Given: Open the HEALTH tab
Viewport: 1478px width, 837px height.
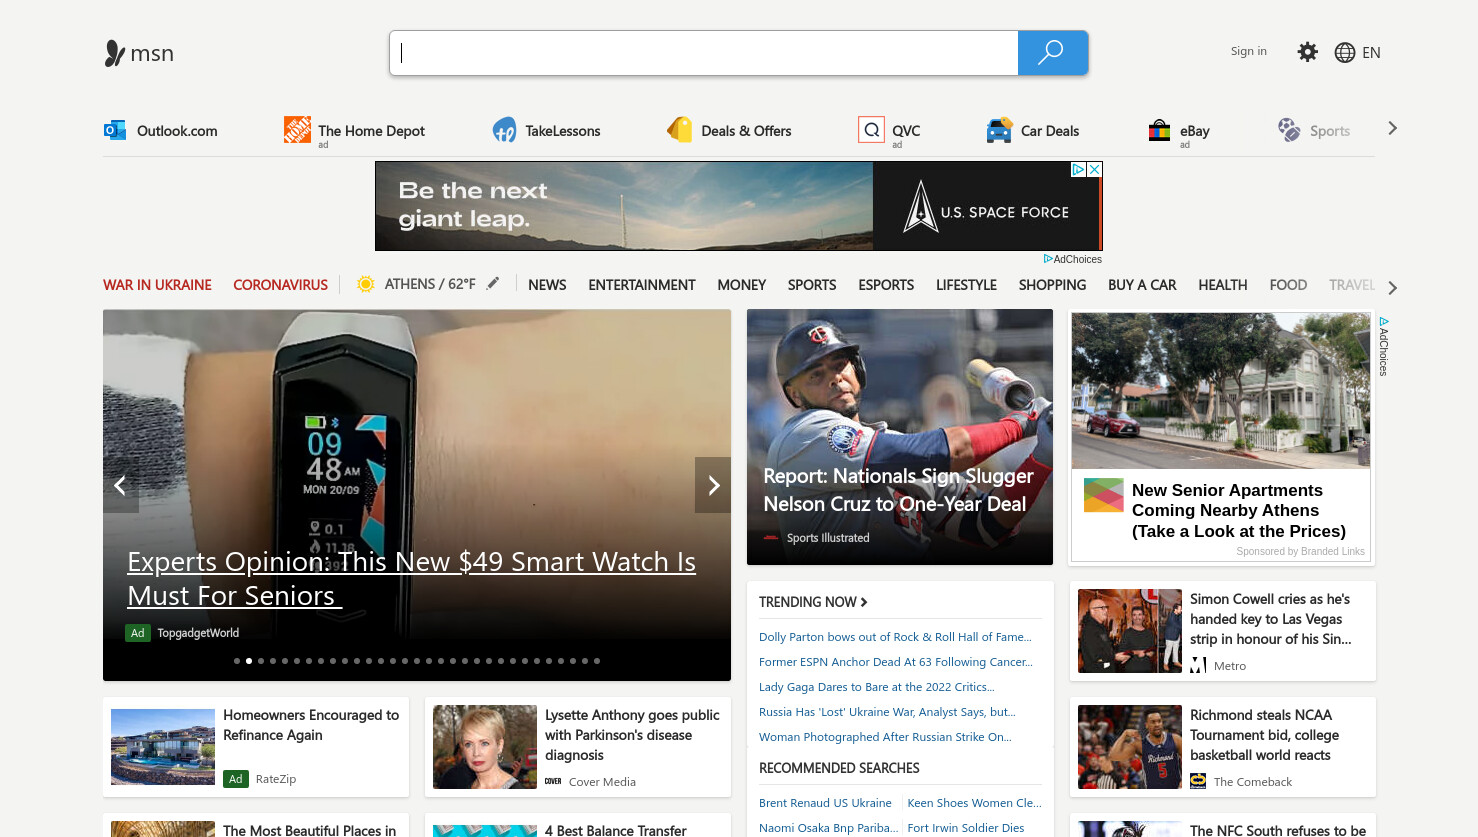Looking at the screenshot, I should 1223,285.
